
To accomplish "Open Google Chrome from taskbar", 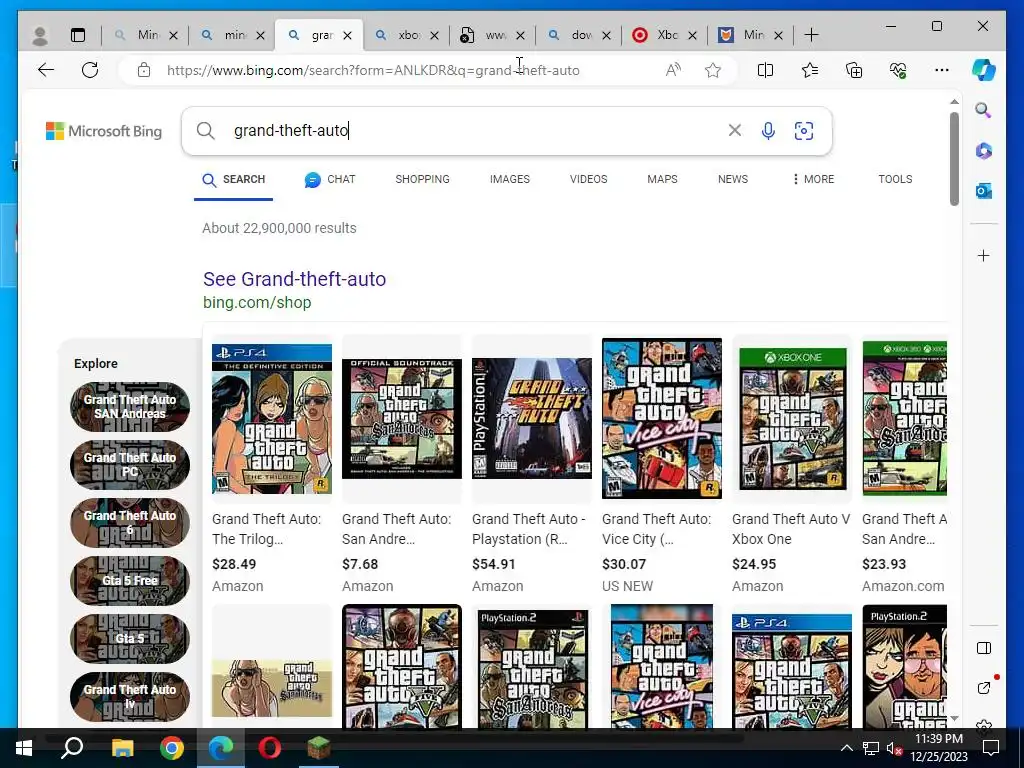I will pos(172,748).
